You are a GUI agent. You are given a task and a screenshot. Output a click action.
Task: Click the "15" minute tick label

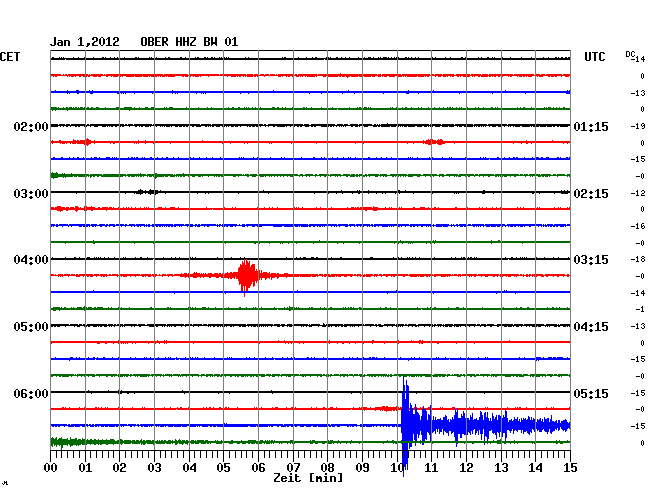tap(570, 468)
